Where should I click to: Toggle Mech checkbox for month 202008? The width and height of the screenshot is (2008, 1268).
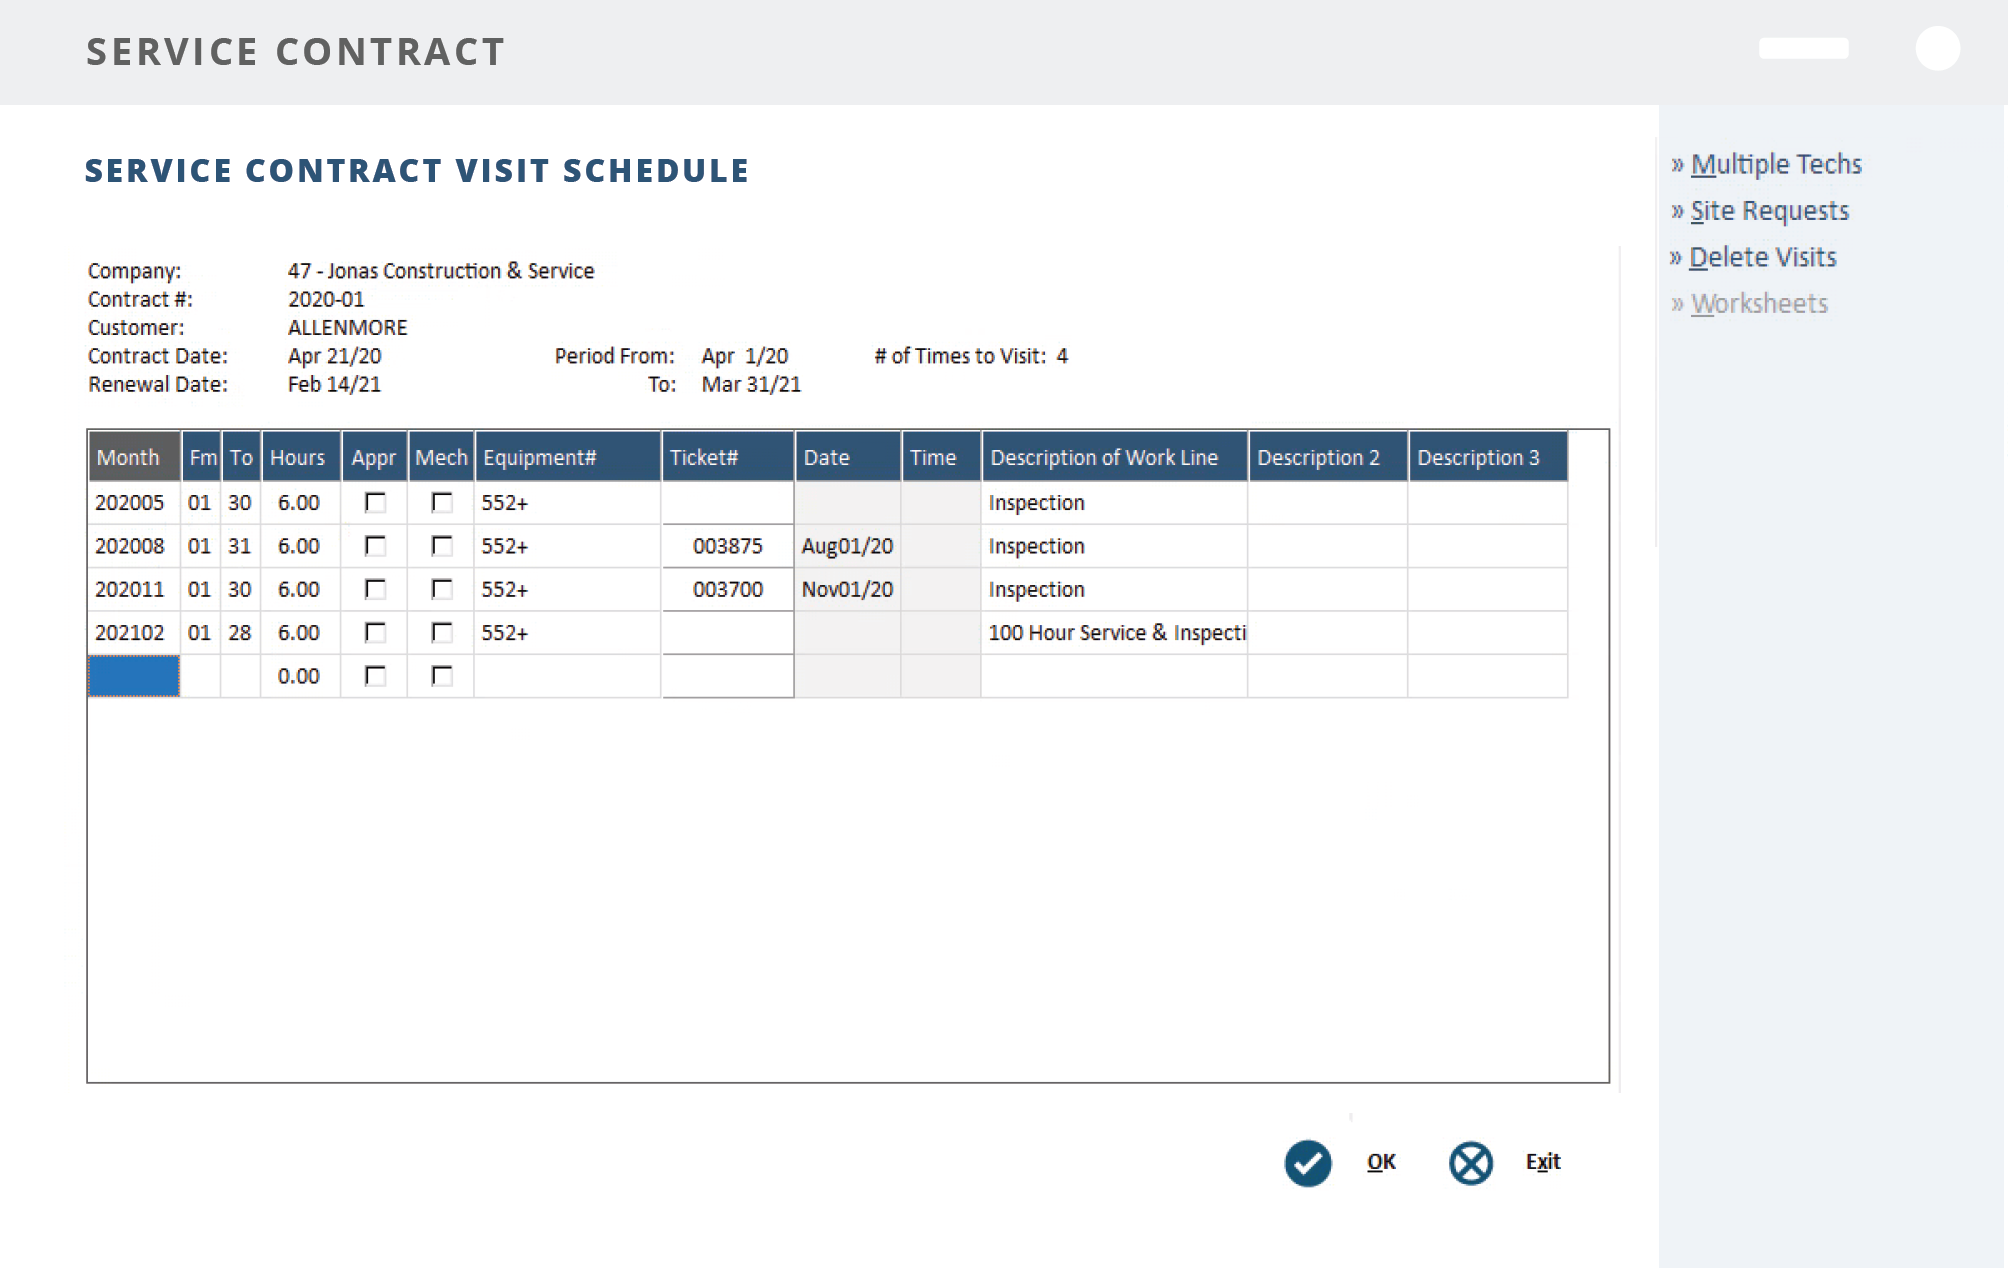pos(441,546)
